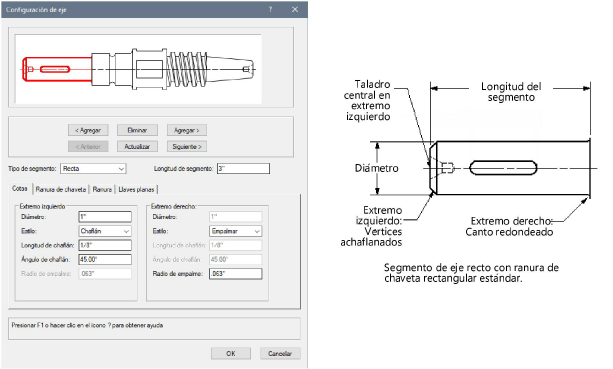Click the left end Diámetro field
Screen dimensions: 613x369
[x=105, y=217]
